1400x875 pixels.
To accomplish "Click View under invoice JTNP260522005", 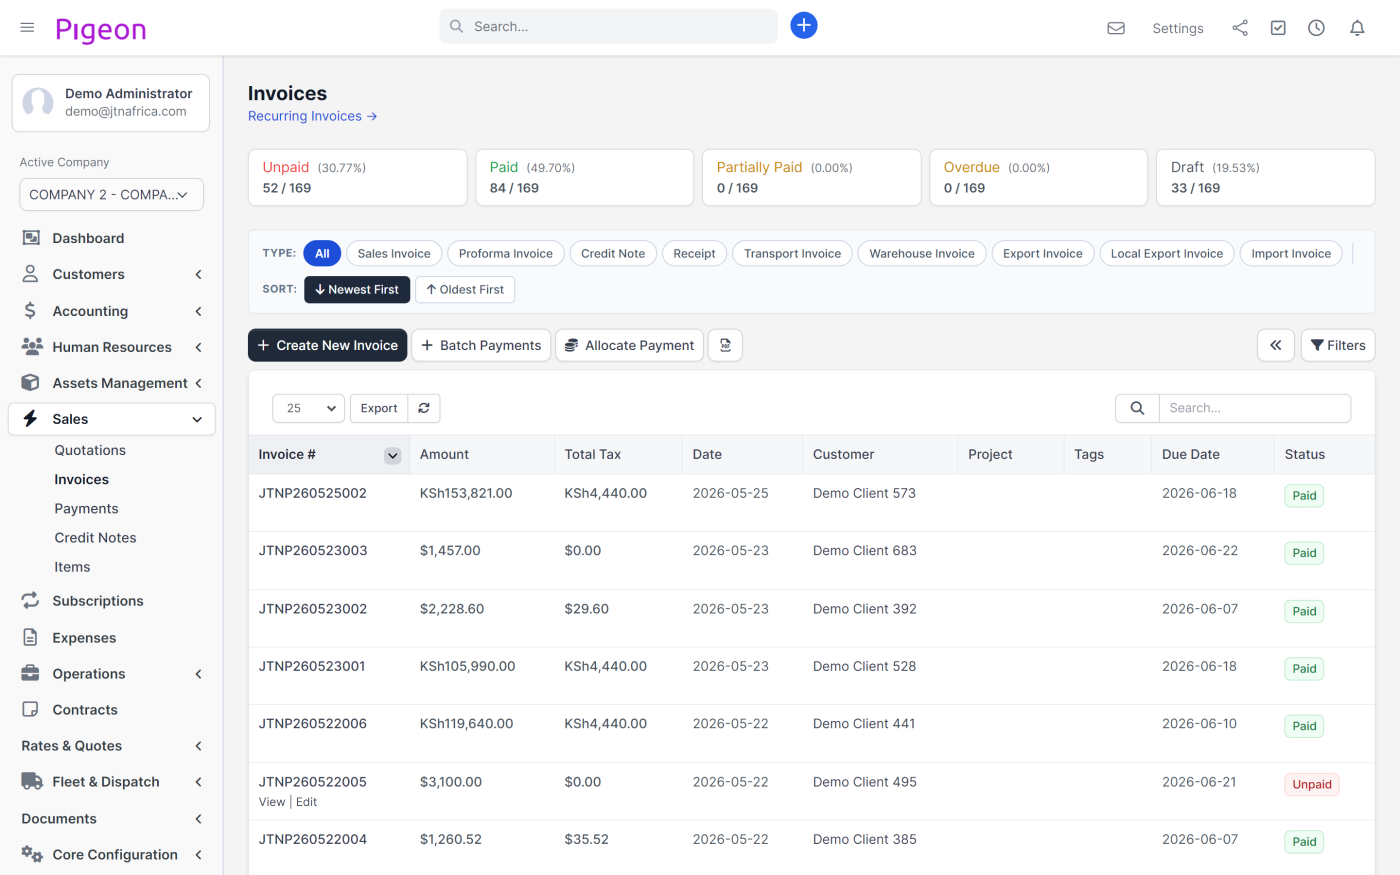I will [272, 802].
